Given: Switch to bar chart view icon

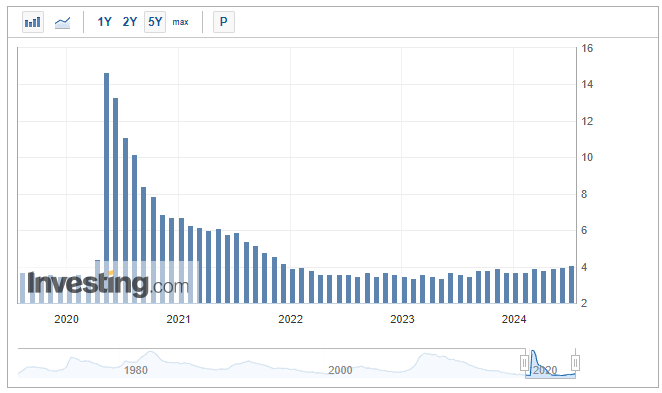Looking at the screenshot, I should (33, 22).
